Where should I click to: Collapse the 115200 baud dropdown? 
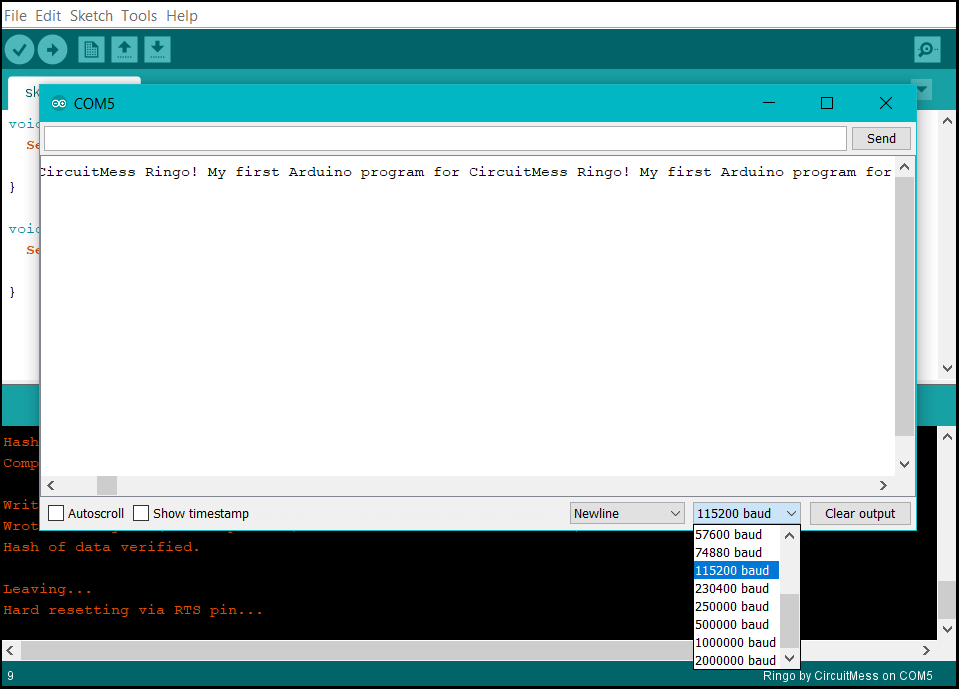coord(747,513)
